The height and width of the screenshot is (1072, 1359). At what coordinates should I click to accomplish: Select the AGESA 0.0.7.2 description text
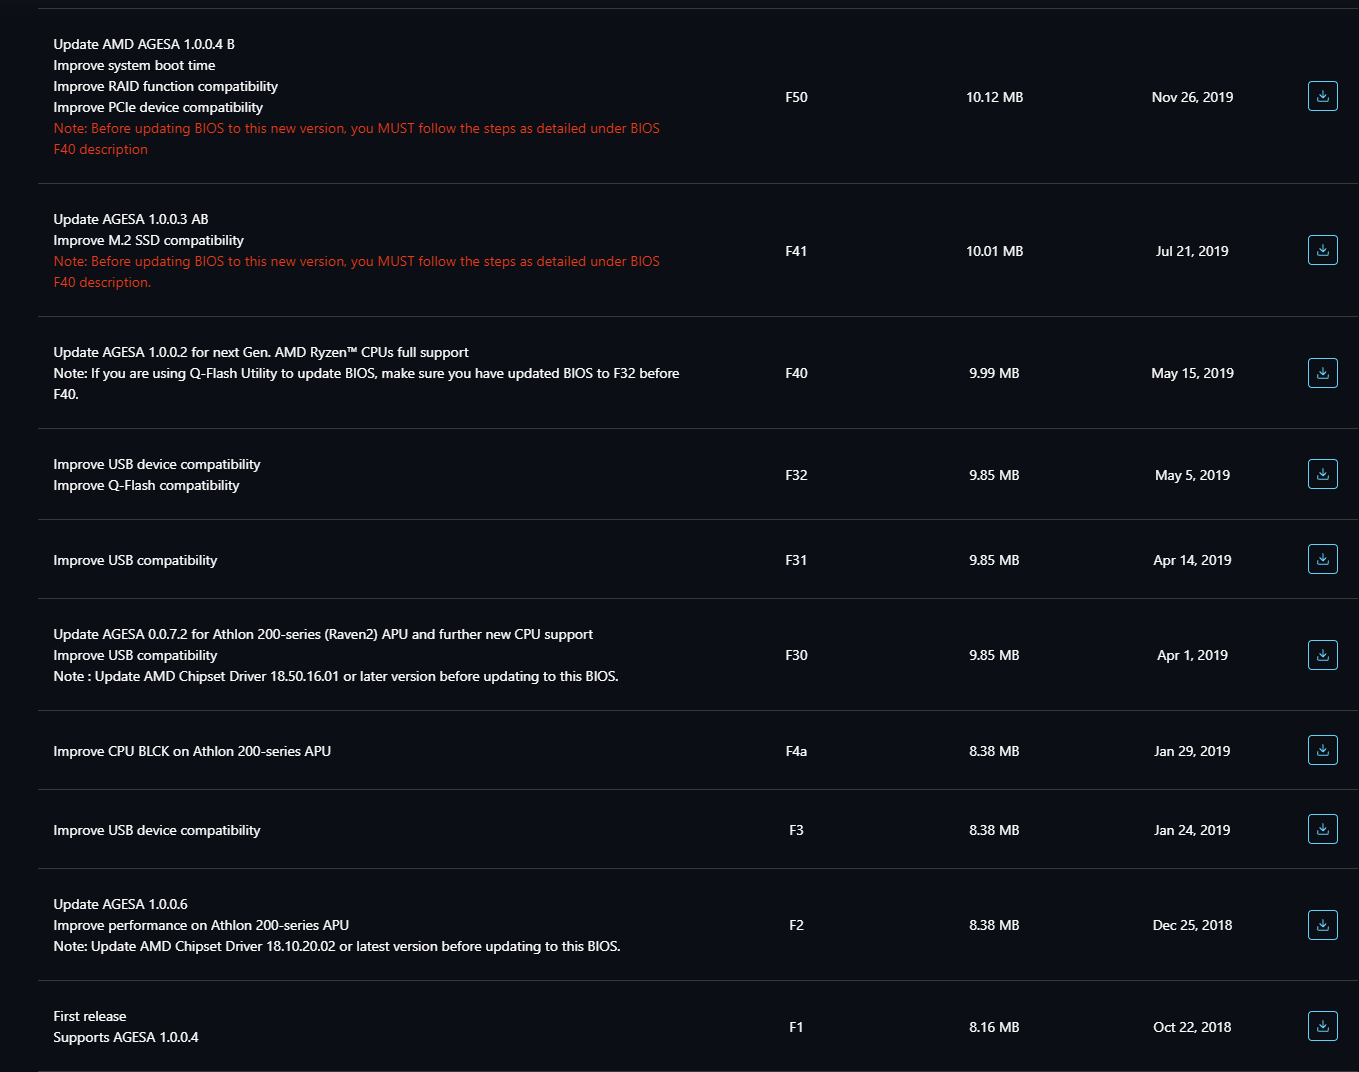click(323, 634)
